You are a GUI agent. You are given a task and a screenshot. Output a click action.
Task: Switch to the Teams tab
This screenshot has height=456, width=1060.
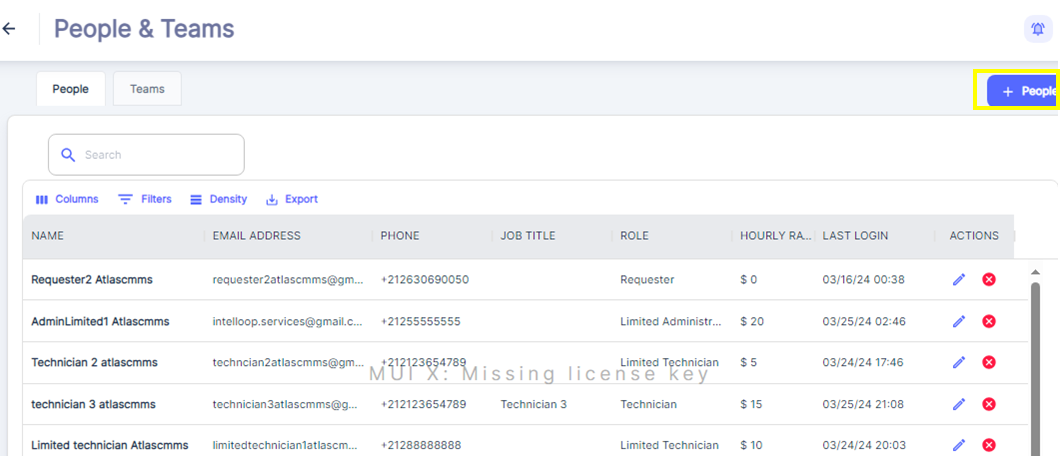pyautogui.click(x=147, y=89)
